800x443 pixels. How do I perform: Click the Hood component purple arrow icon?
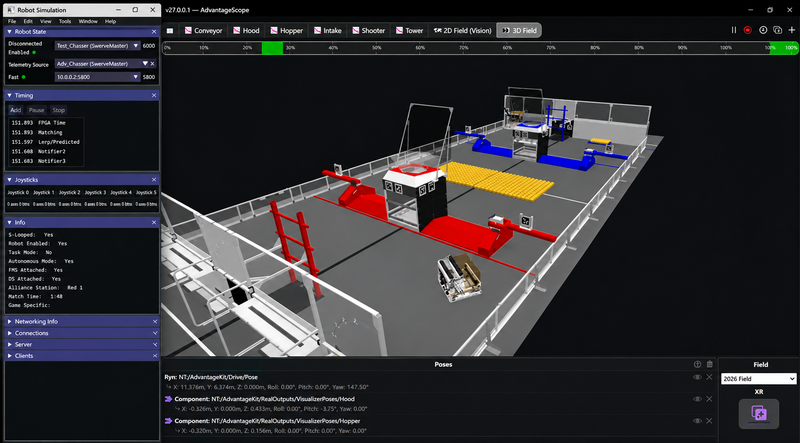coord(168,399)
